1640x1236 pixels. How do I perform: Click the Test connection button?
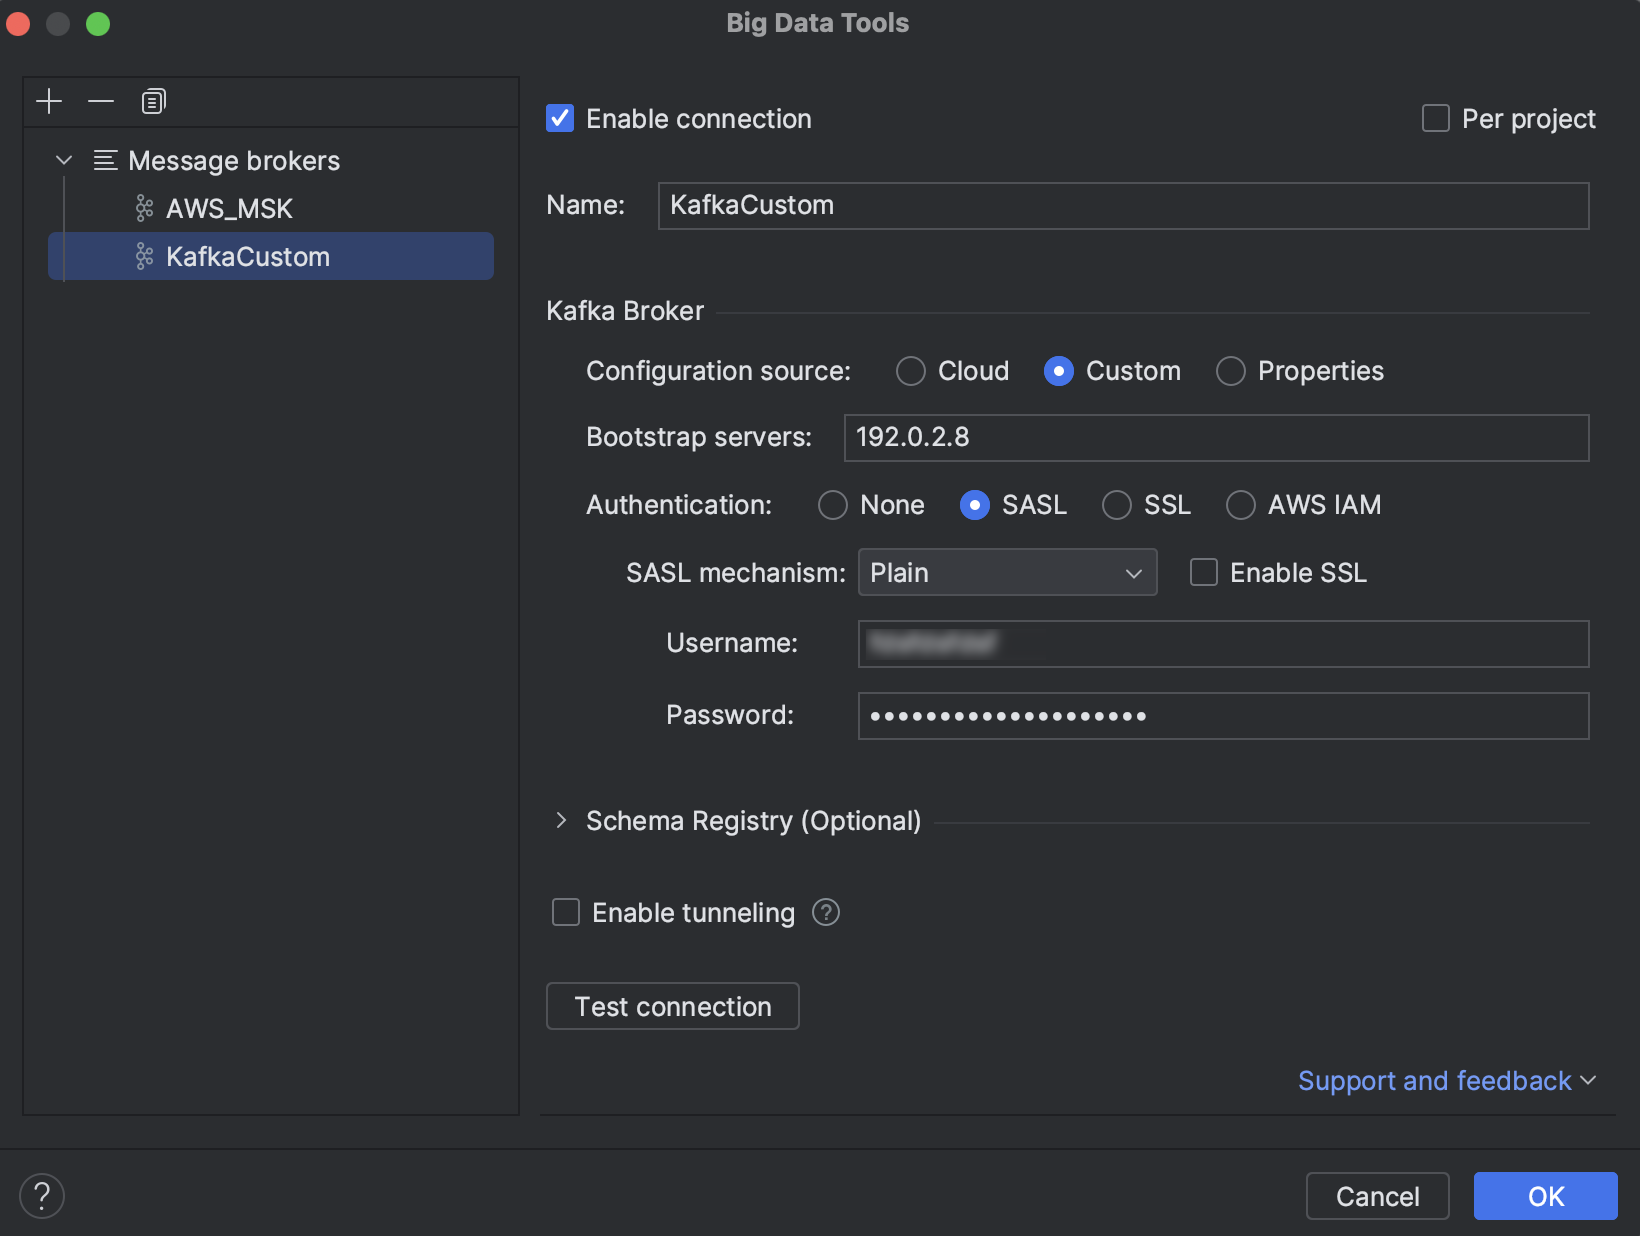point(672,1006)
